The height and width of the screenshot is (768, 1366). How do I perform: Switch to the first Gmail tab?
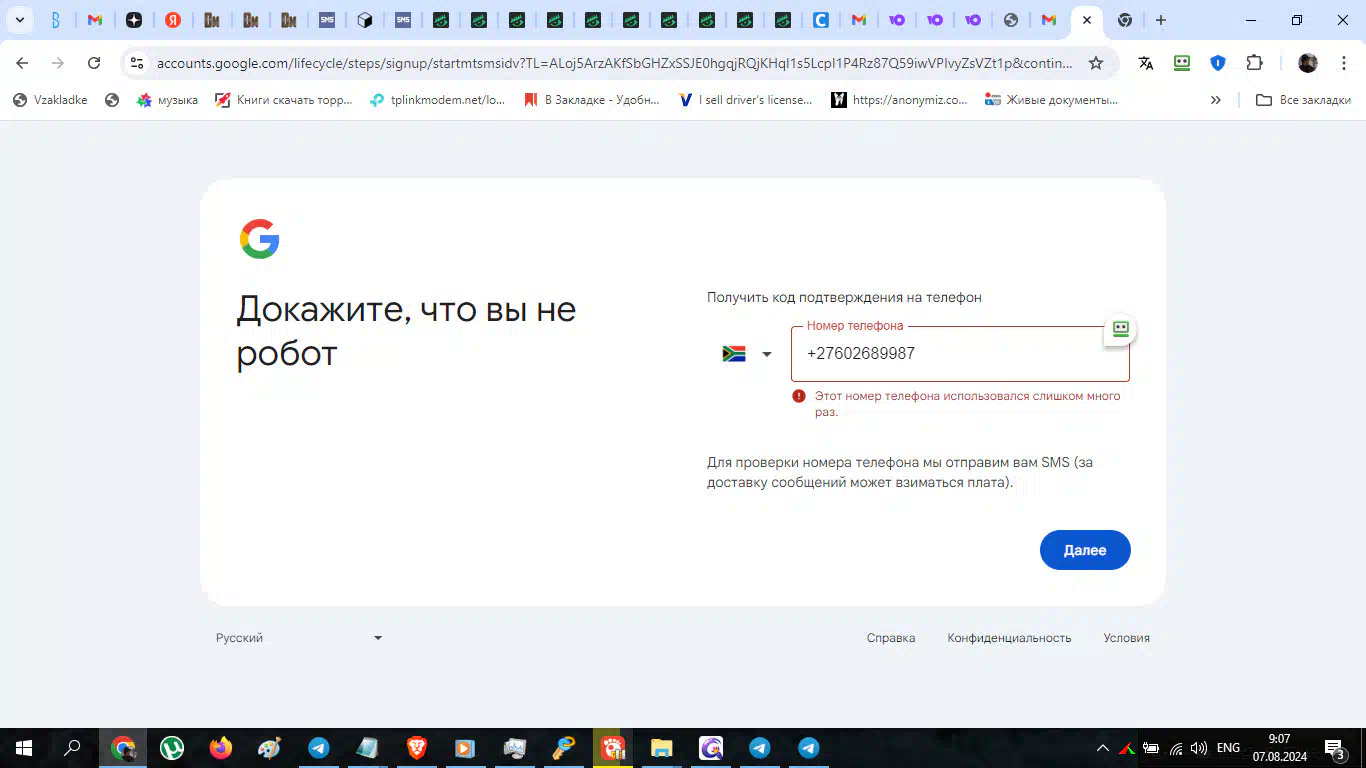point(95,20)
